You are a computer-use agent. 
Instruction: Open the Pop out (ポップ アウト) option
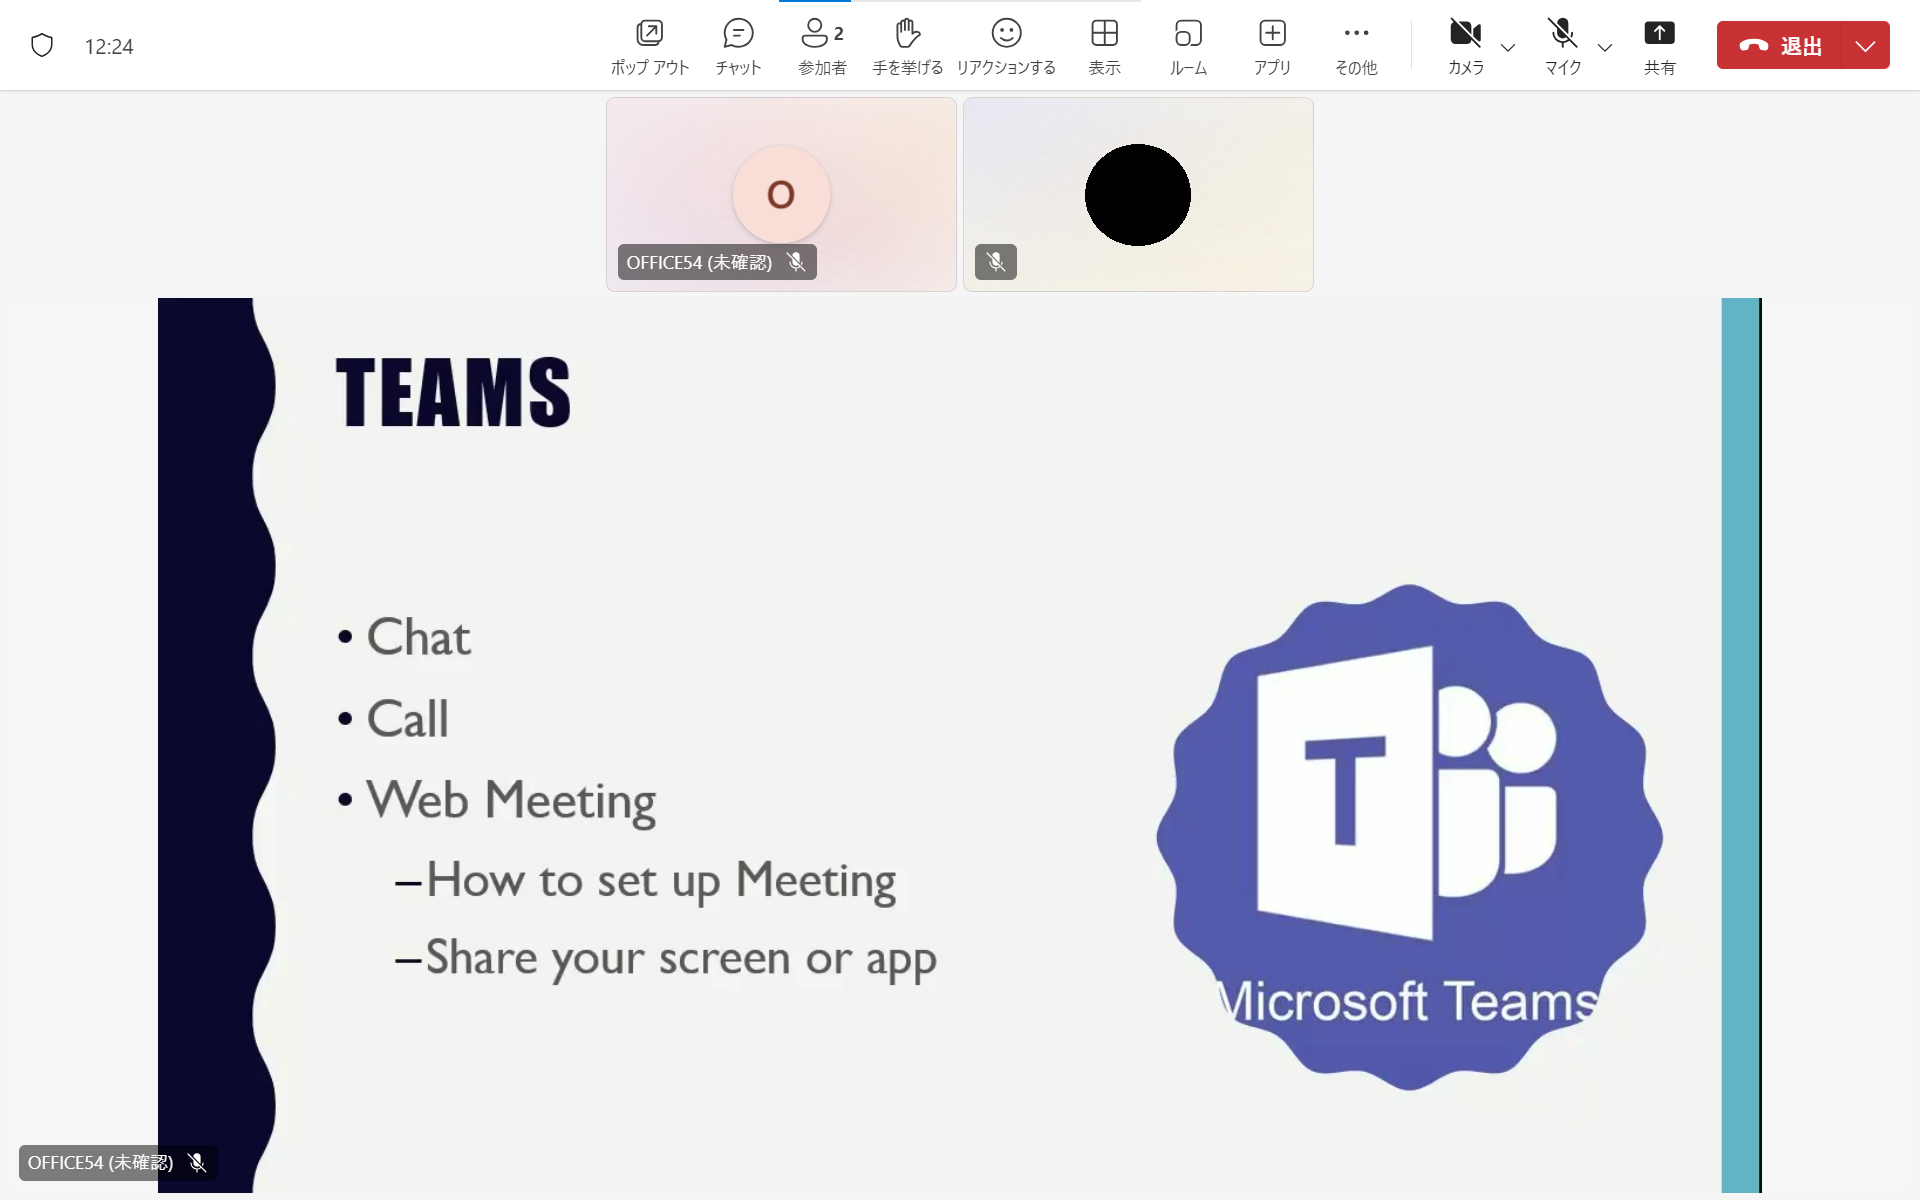[650, 46]
